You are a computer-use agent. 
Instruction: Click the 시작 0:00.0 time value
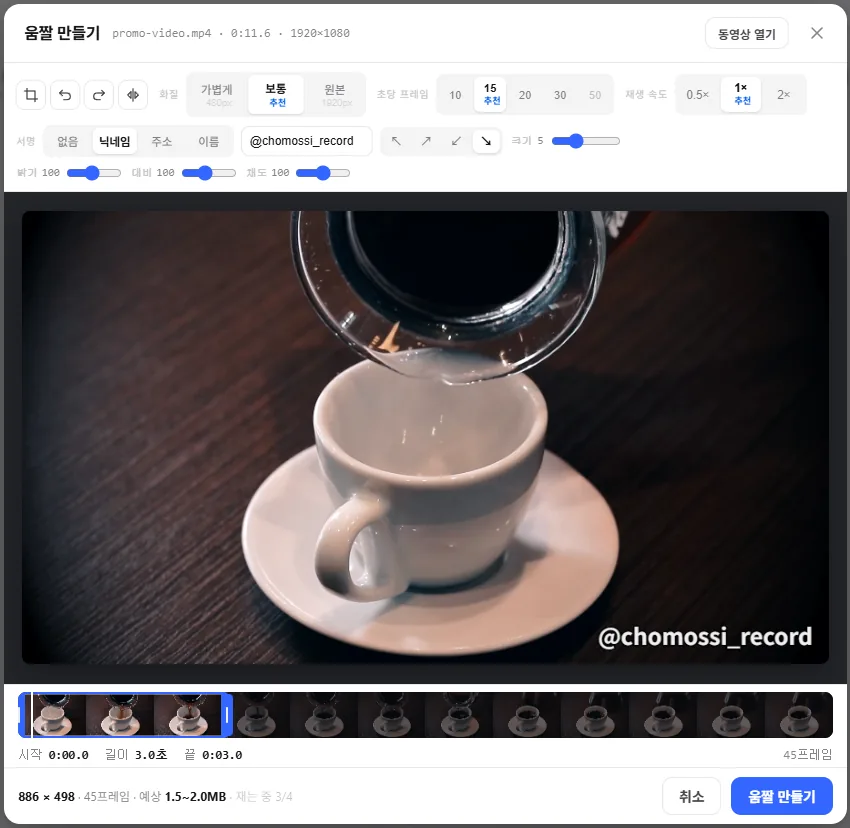pos(68,755)
